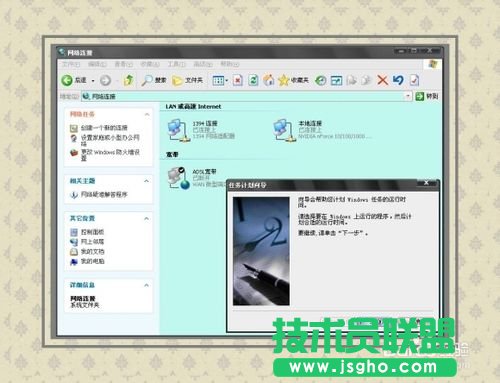Image resolution: width=500 pixels, height=383 pixels.
Task: Open 网上邻居 from other places
Action: (92, 242)
